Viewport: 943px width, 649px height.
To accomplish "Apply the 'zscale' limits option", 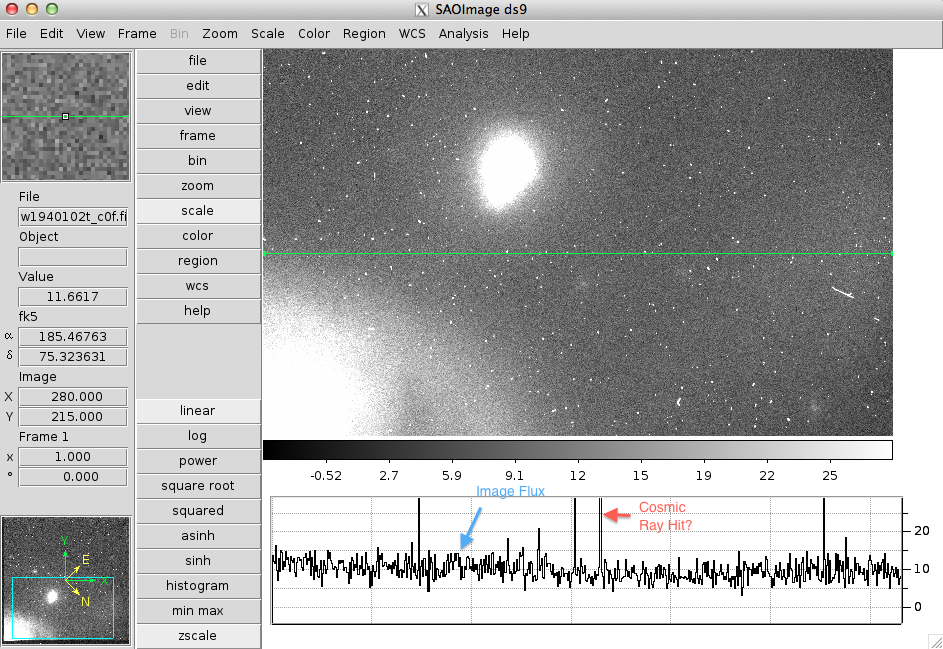I will click(198, 636).
